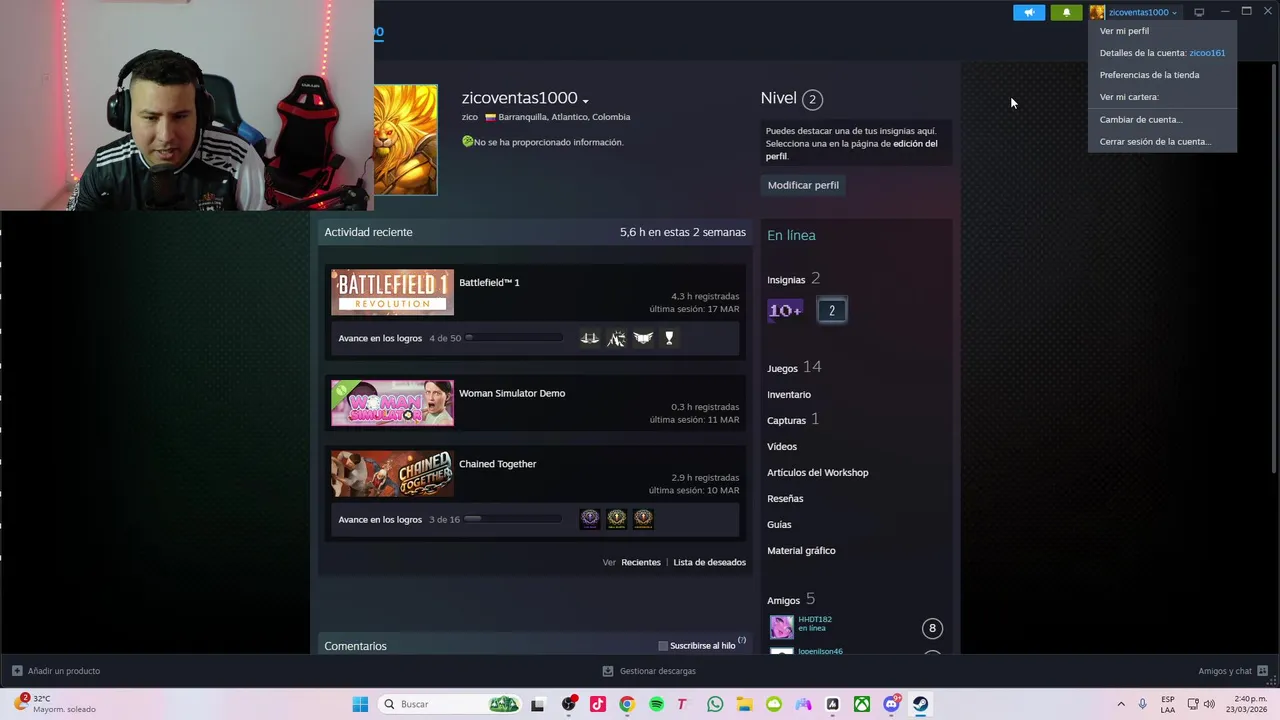Open Discord from the taskbar
Viewport: 1280px width, 720px height.
[891, 704]
